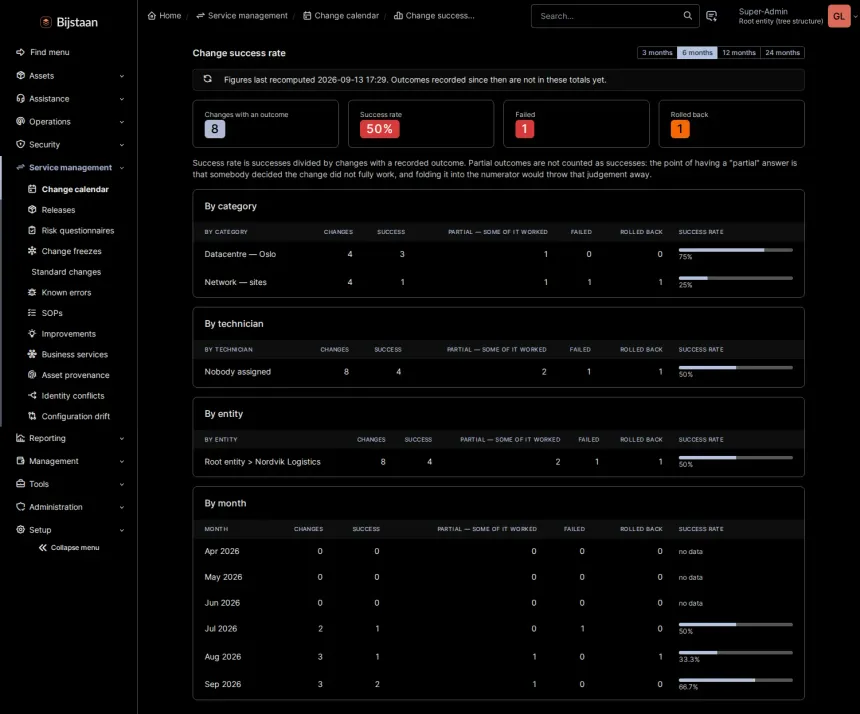Open Change calendar breadcrumb link
860x714 pixels.
pyautogui.click(x=341, y=15)
